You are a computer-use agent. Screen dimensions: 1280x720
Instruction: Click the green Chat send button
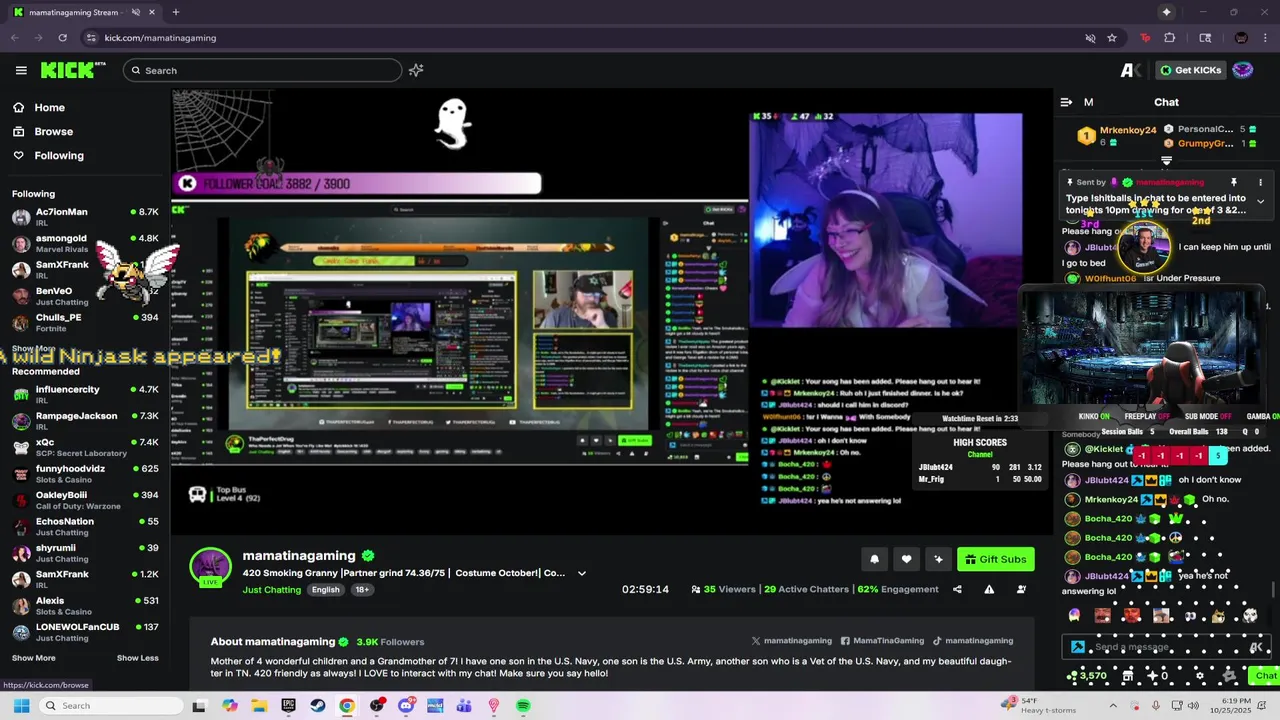(1266, 676)
